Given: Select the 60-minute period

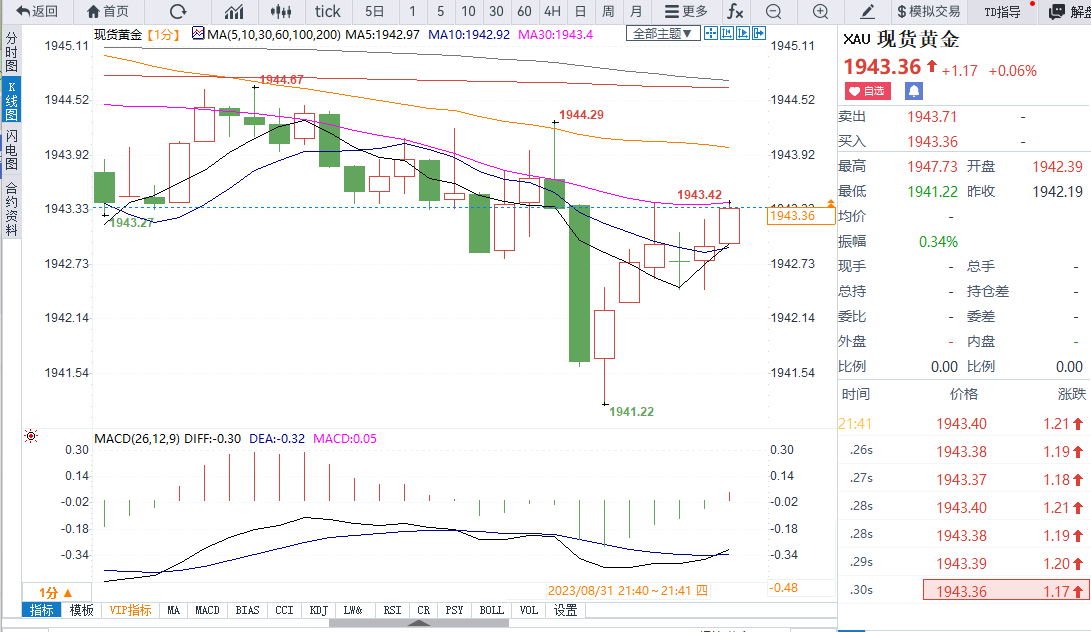Looking at the screenshot, I should 524,11.
